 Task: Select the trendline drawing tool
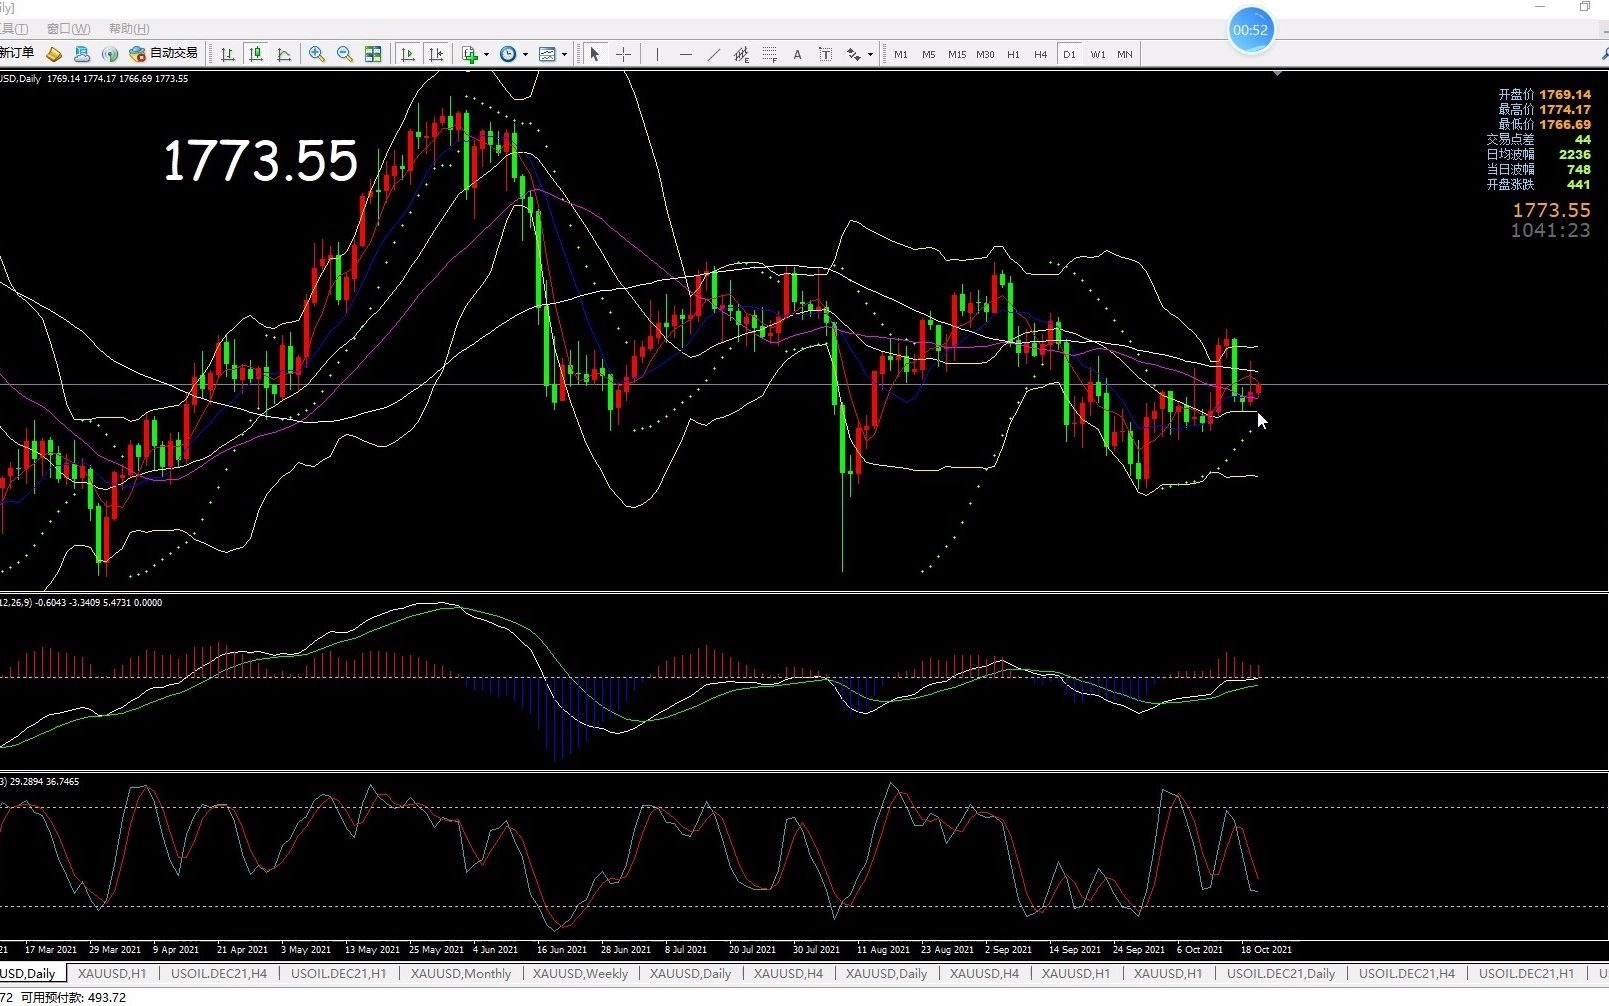pyautogui.click(x=713, y=54)
